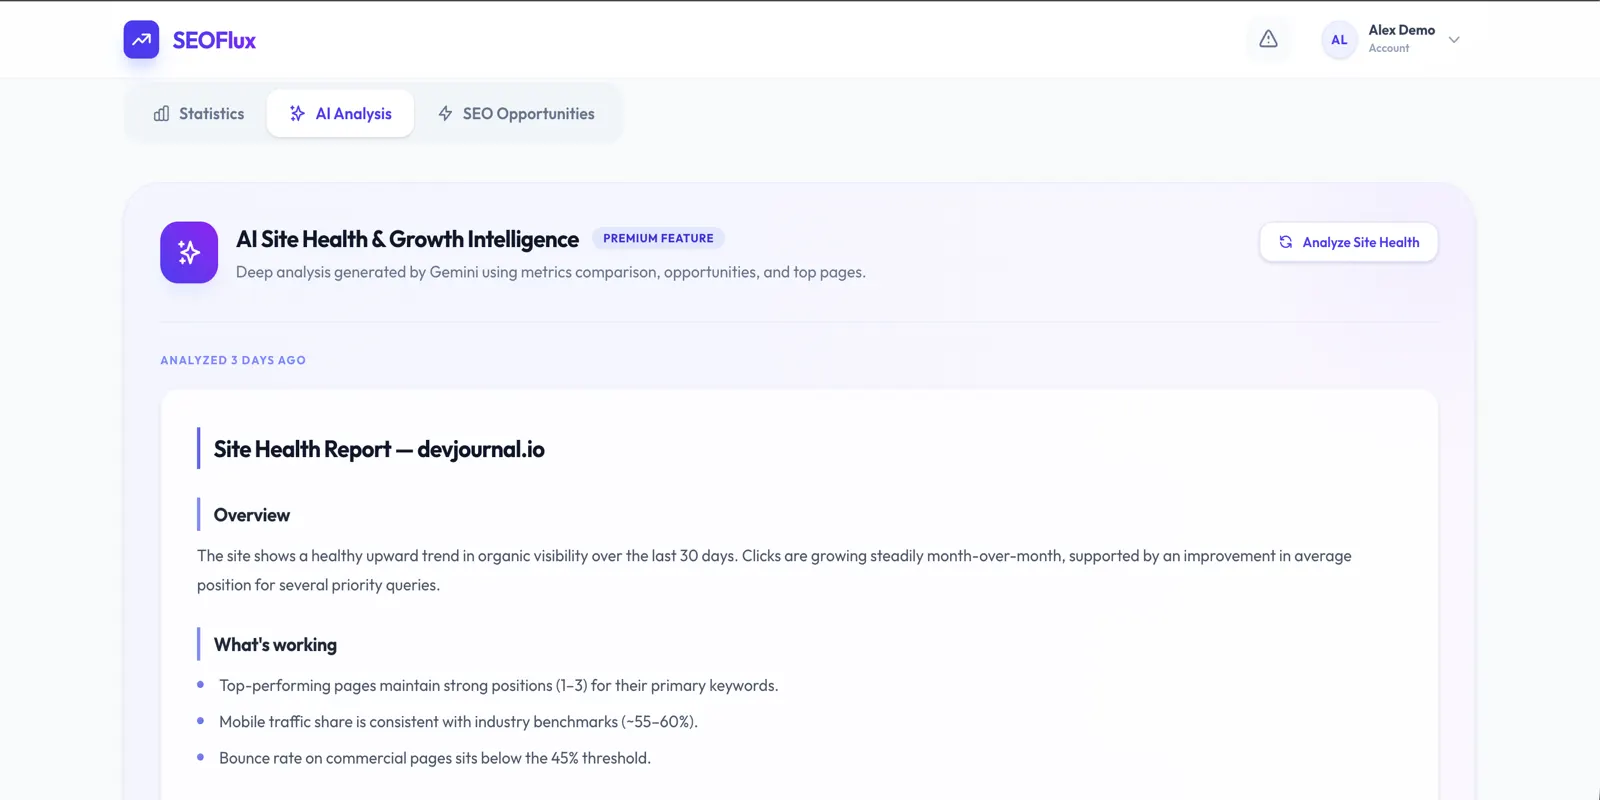Image resolution: width=1600 pixels, height=800 pixels.
Task: Click the SEOFlux trending arrow logo icon
Action: pyautogui.click(x=141, y=40)
